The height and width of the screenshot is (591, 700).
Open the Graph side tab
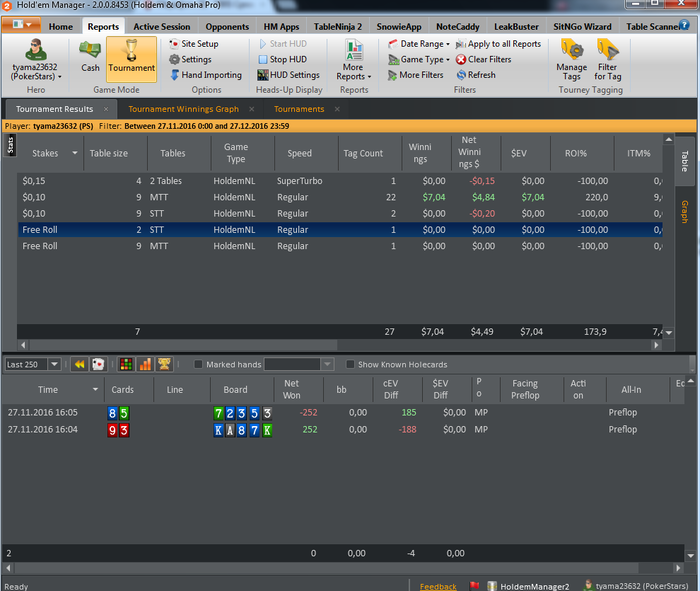[x=684, y=212]
